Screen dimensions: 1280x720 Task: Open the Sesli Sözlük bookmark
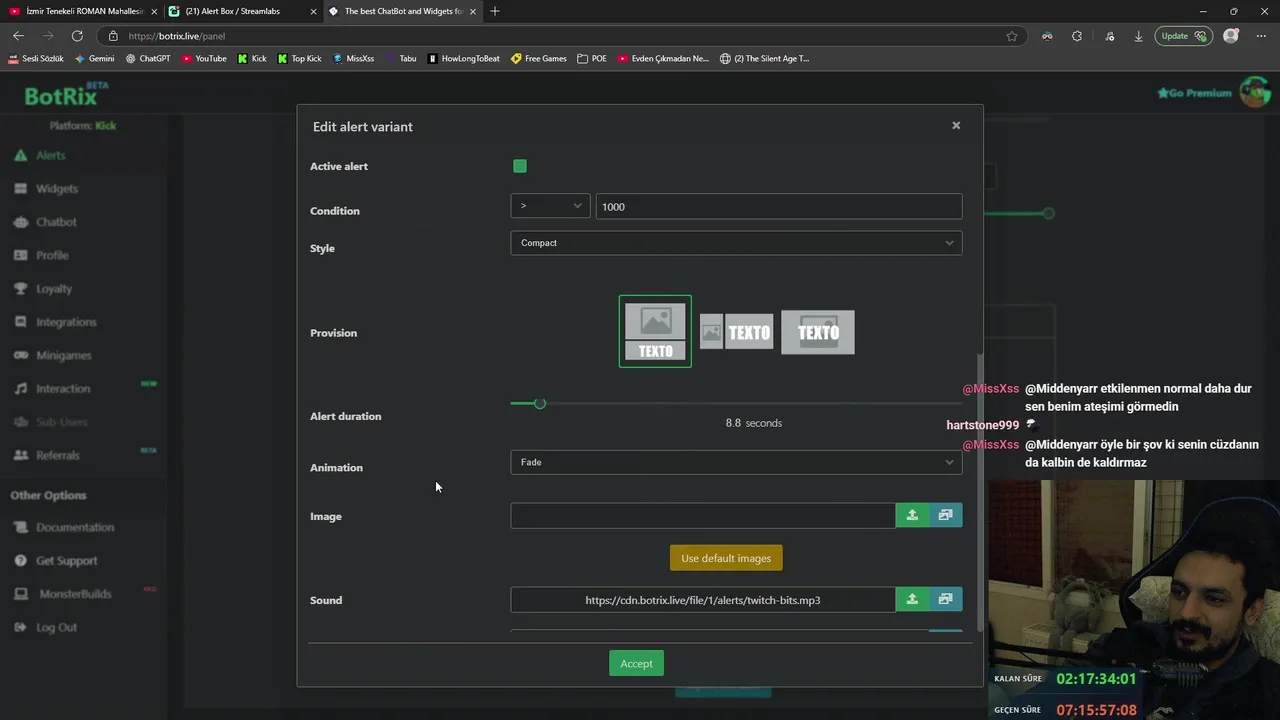(x=36, y=59)
